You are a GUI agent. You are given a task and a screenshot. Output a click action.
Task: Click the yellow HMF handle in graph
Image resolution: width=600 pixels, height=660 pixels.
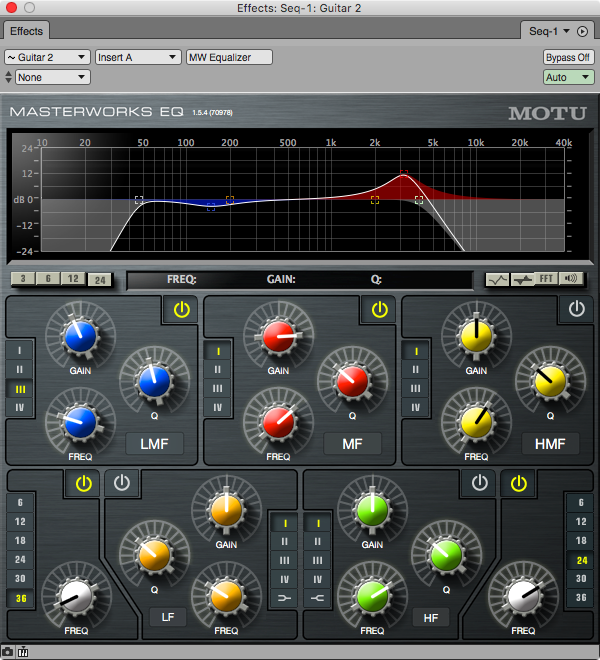pos(375,200)
